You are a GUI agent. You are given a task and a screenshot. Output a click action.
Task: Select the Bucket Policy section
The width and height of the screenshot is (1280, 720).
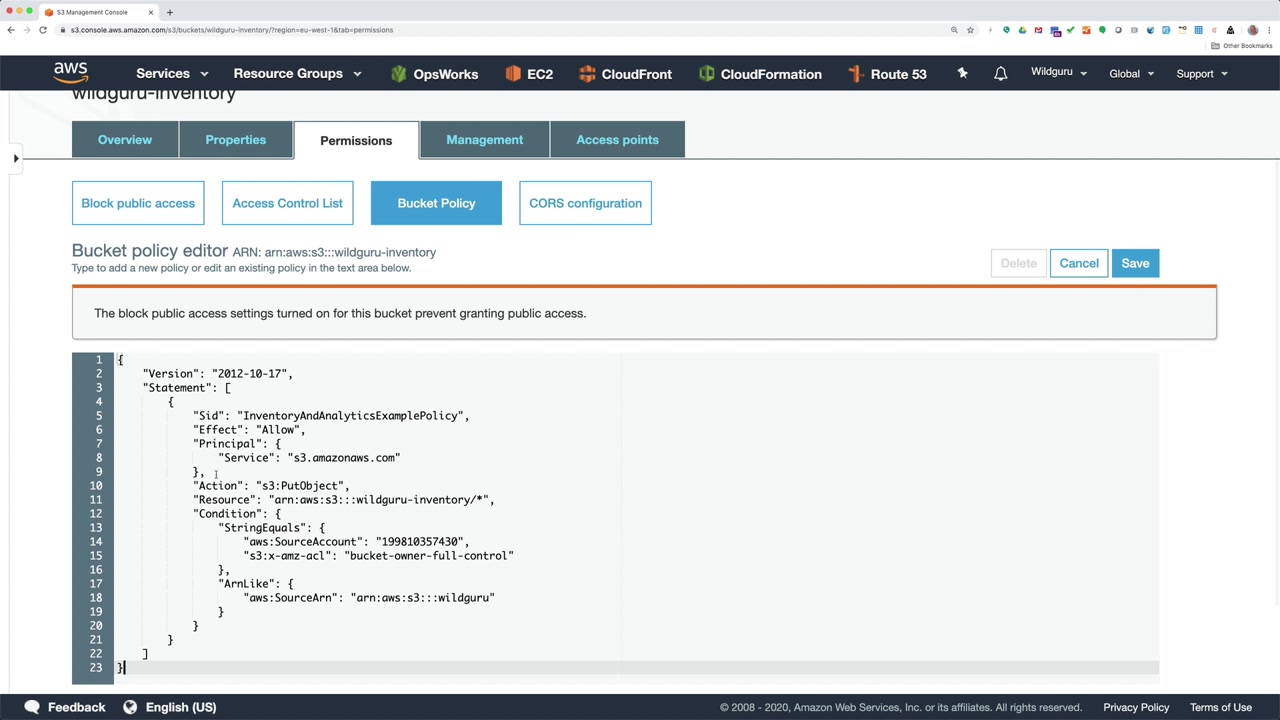[436, 203]
